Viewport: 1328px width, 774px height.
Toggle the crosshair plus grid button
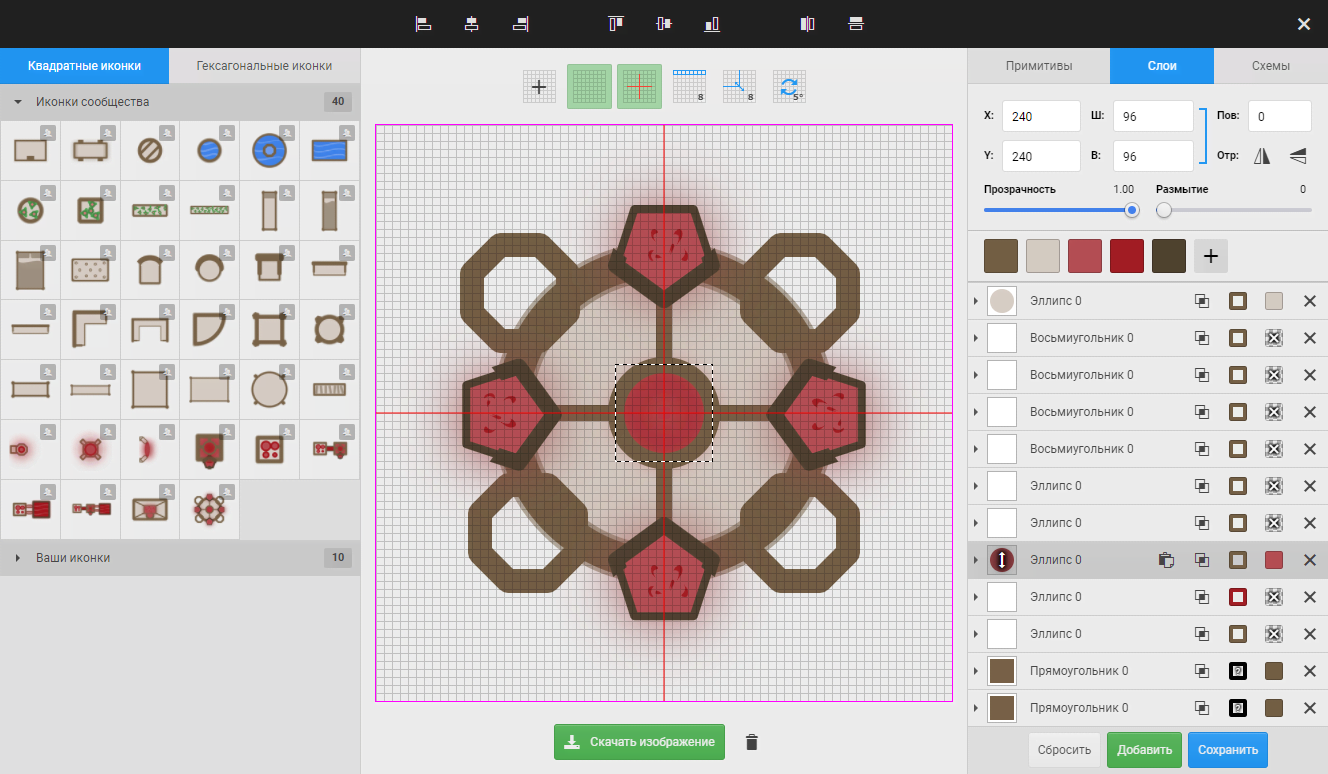click(x=540, y=87)
